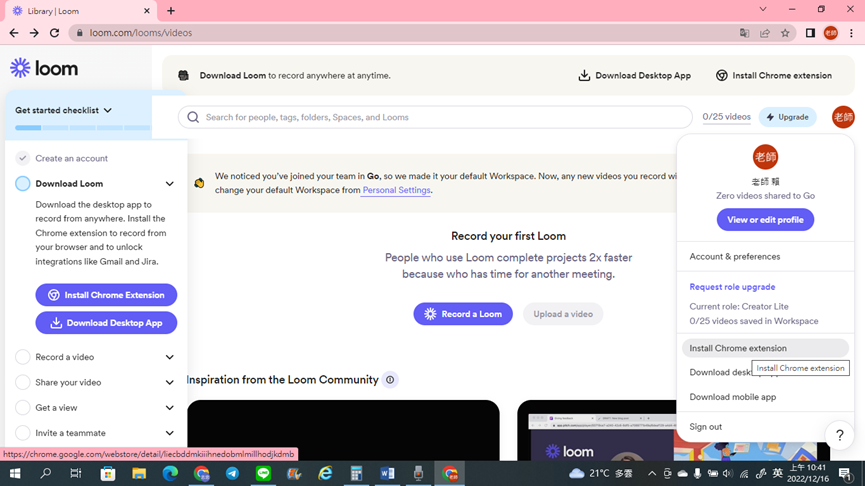Click the Invite a teammate step circle

point(23,433)
